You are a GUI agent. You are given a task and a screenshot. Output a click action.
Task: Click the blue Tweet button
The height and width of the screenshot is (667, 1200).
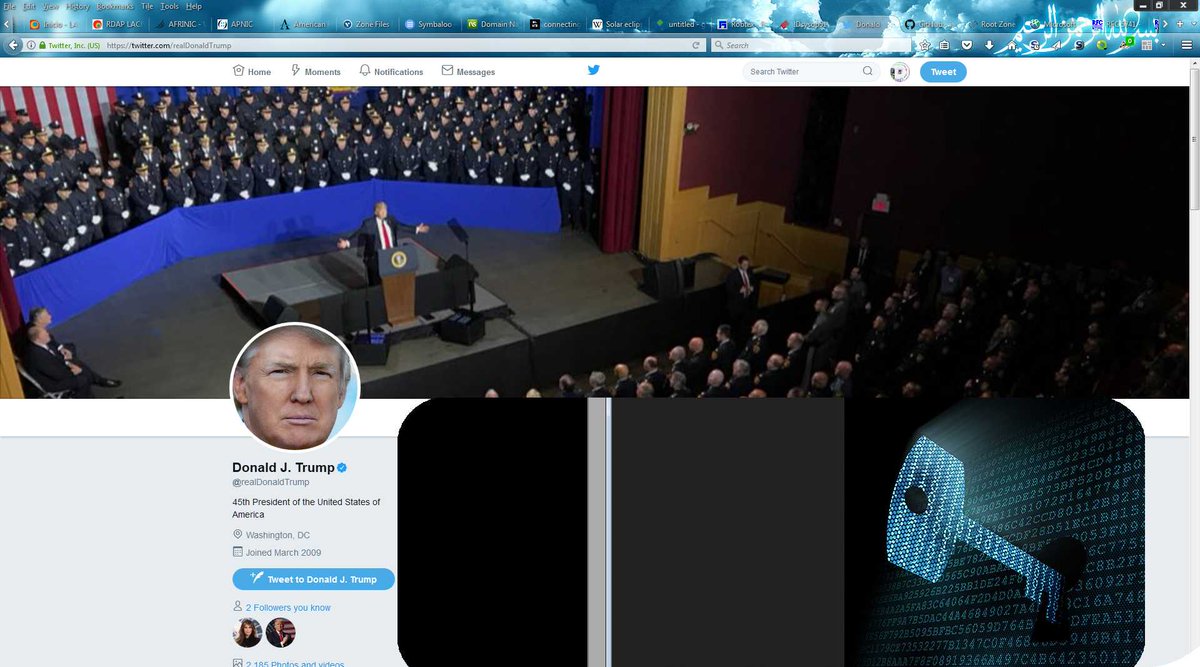pyautogui.click(x=943, y=72)
